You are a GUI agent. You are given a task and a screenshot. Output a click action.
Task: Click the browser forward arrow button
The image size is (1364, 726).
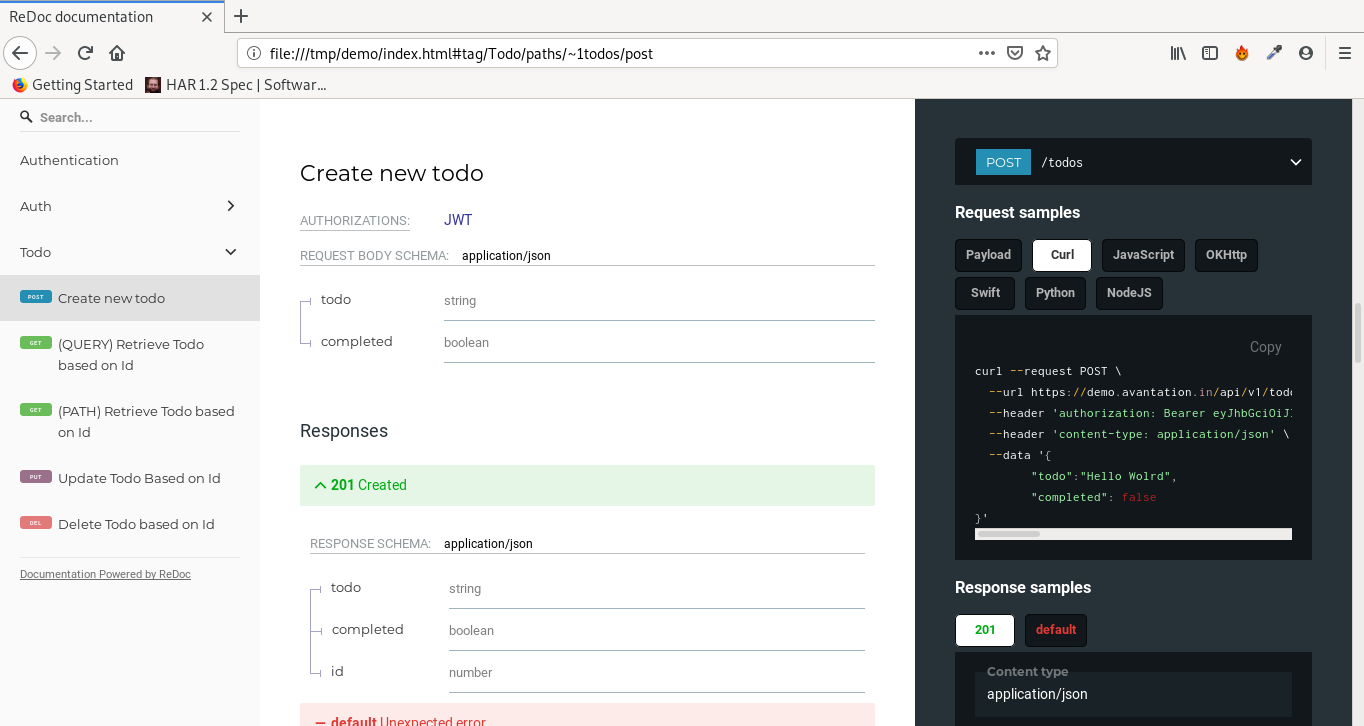pos(54,53)
